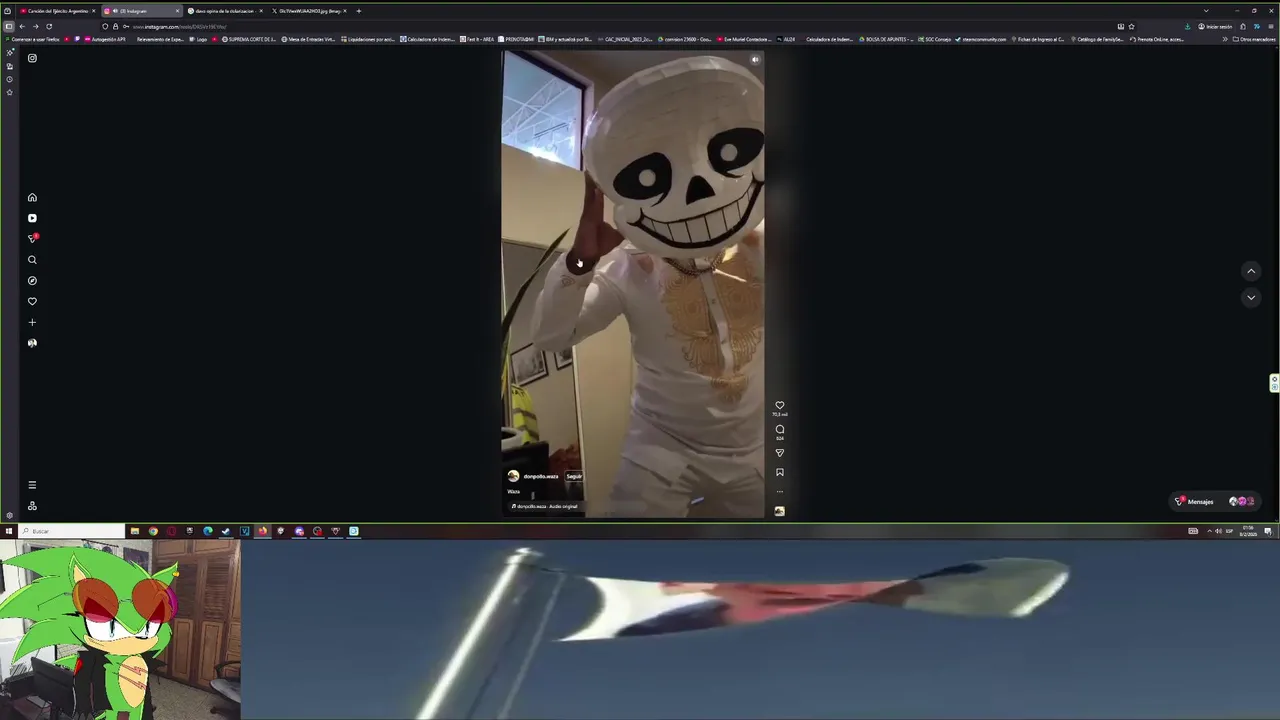1280x720 pixels.
Task: Go to next reel with down arrow
Action: click(x=1251, y=297)
